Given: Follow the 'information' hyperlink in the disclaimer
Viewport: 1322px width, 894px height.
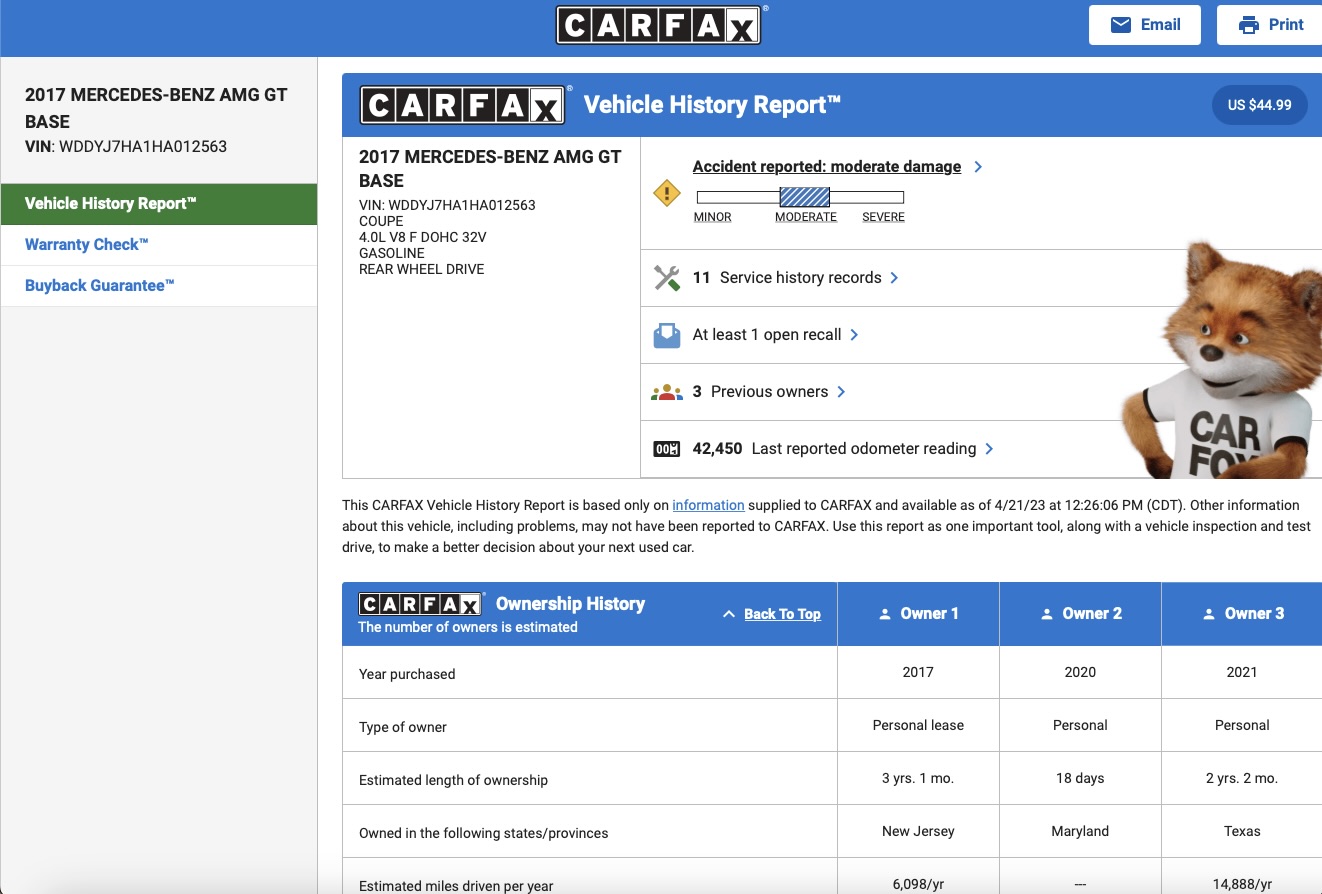Looking at the screenshot, I should click(708, 505).
